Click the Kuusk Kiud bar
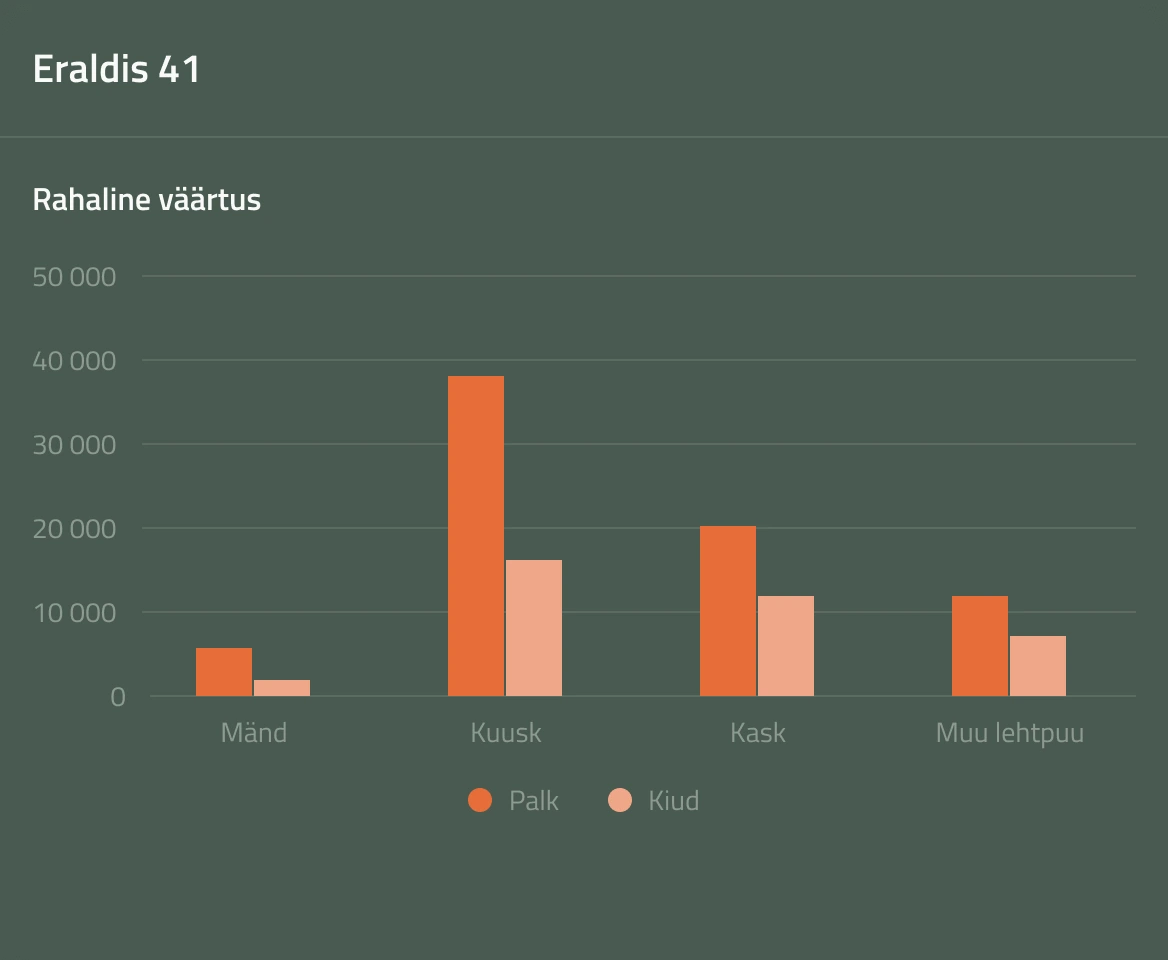Image resolution: width=1168 pixels, height=960 pixels. pyautogui.click(x=534, y=628)
